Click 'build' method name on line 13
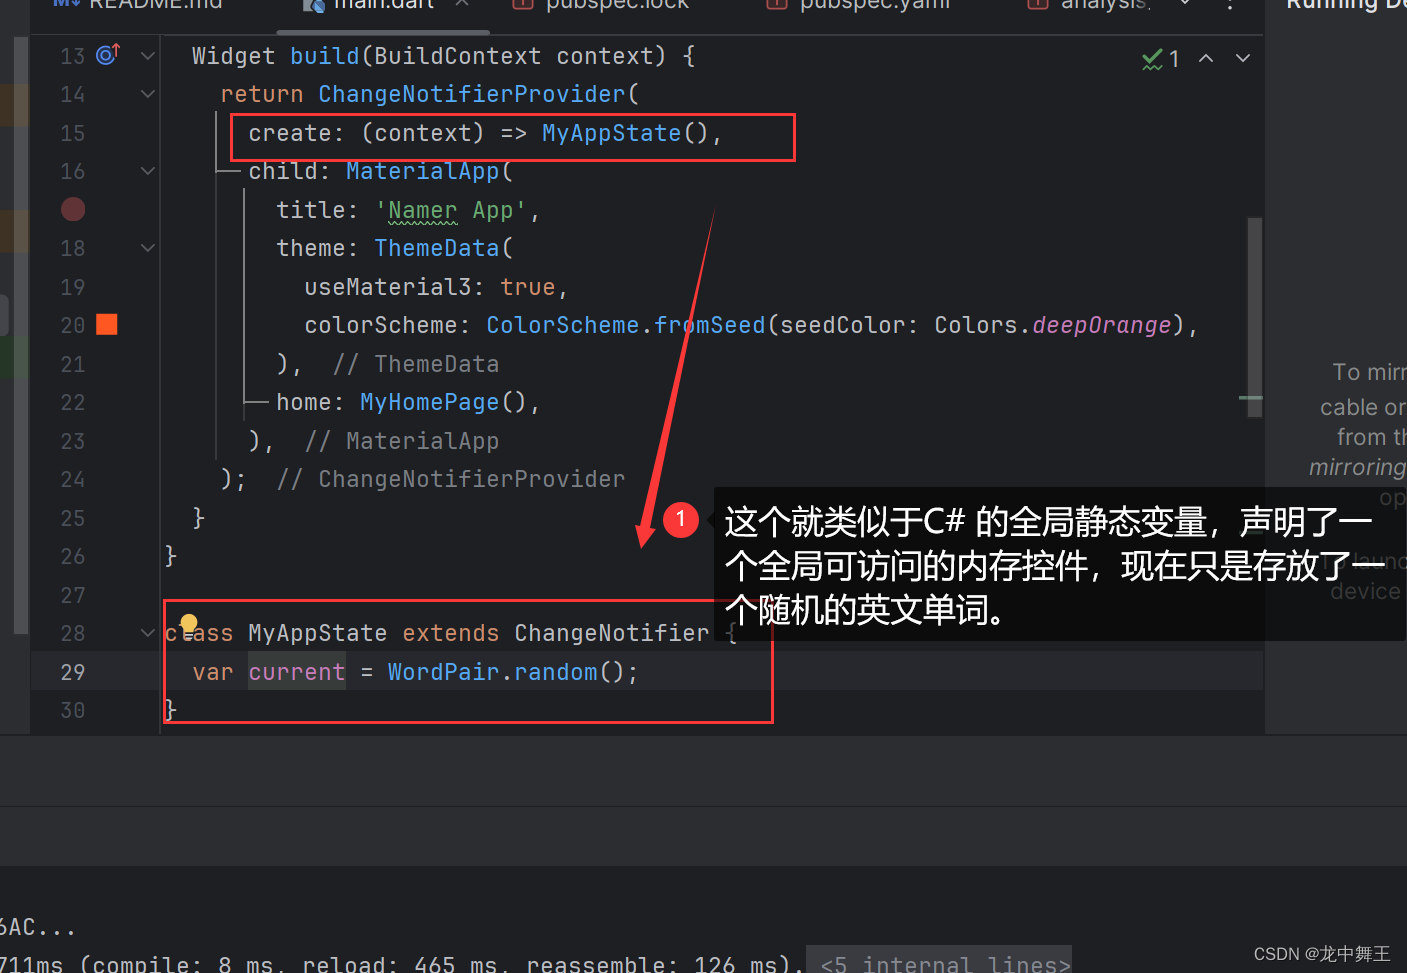This screenshot has width=1407, height=973. coord(324,56)
